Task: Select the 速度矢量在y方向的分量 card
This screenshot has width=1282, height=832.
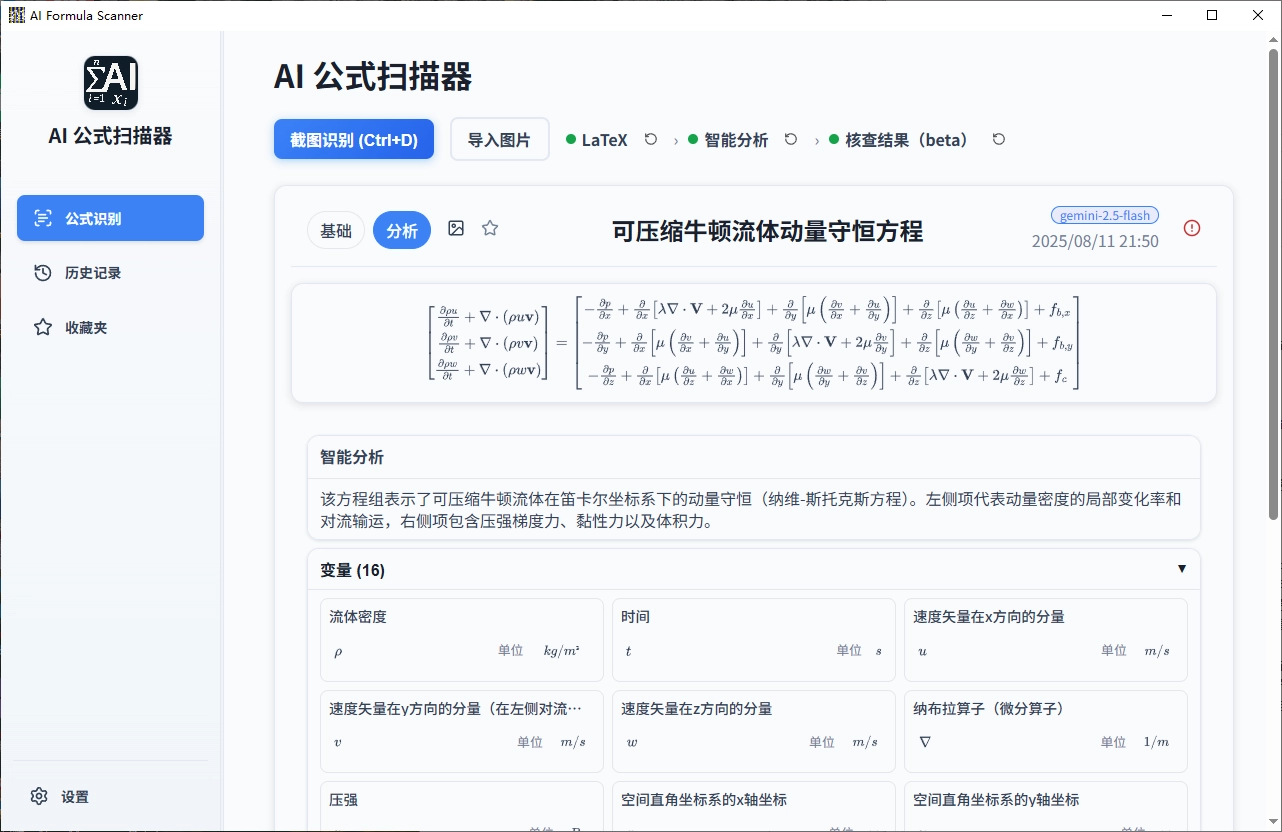Action: click(x=462, y=731)
